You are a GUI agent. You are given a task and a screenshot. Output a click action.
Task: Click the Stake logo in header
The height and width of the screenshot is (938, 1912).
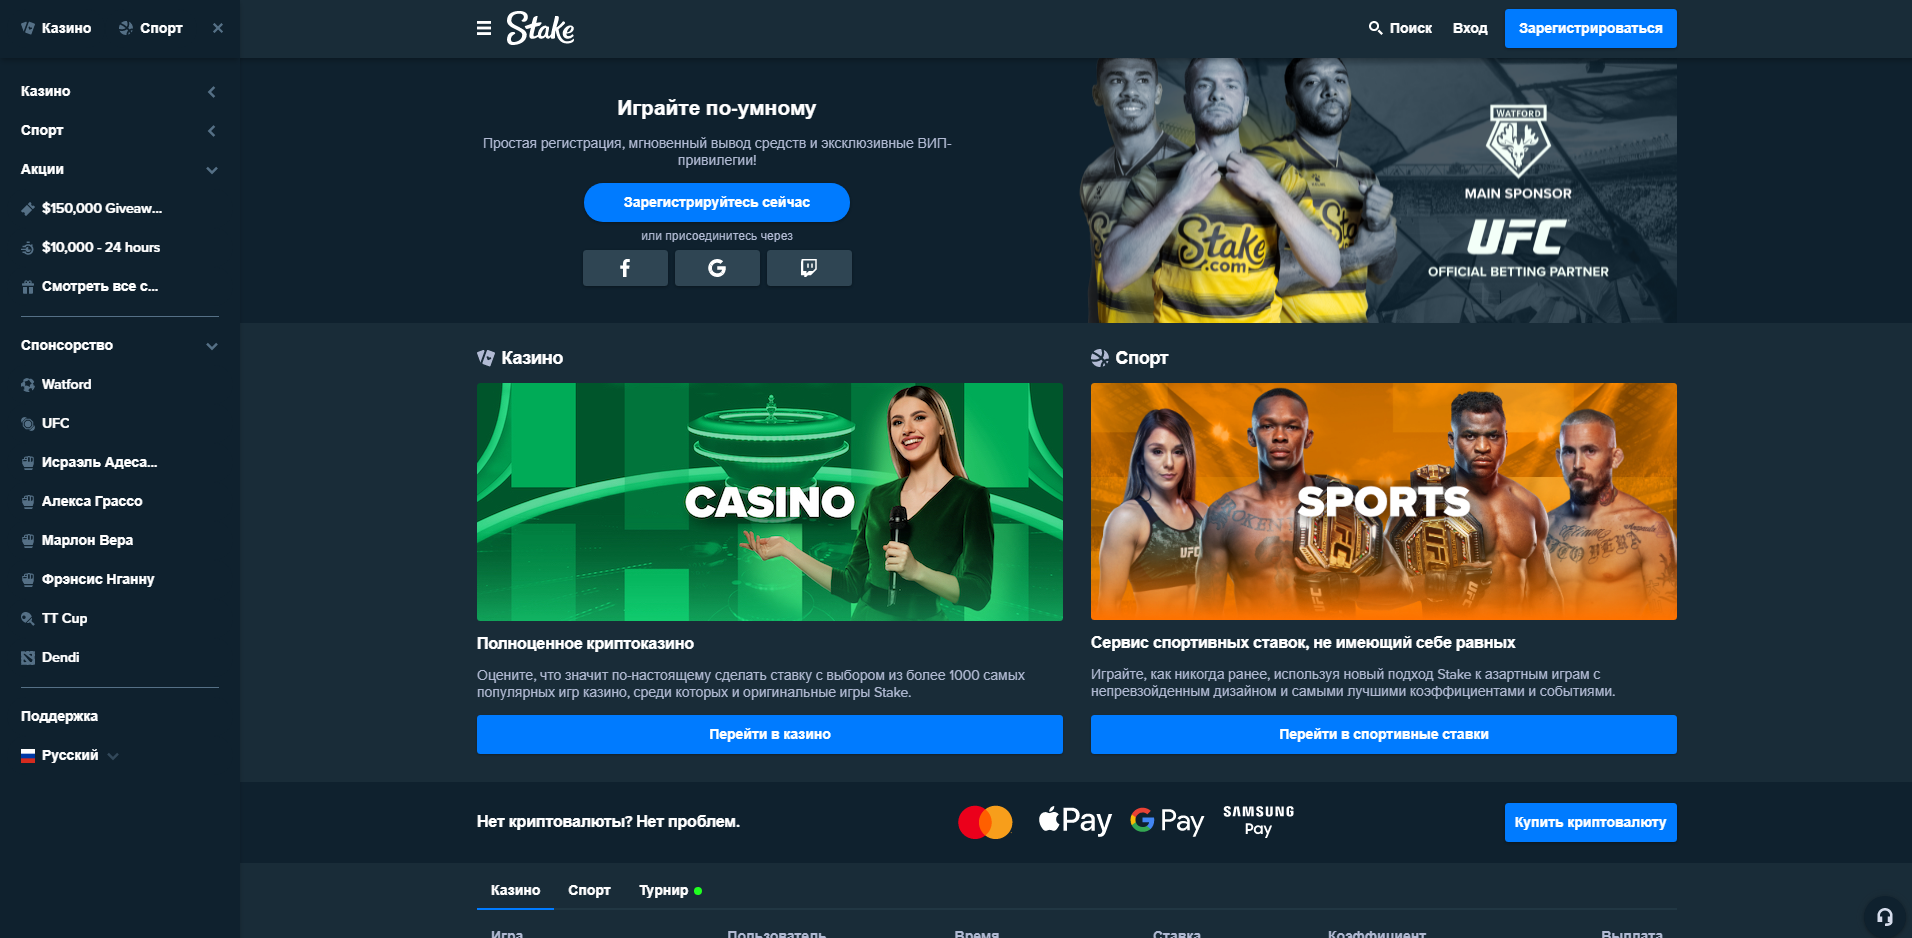pyautogui.click(x=540, y=28)
